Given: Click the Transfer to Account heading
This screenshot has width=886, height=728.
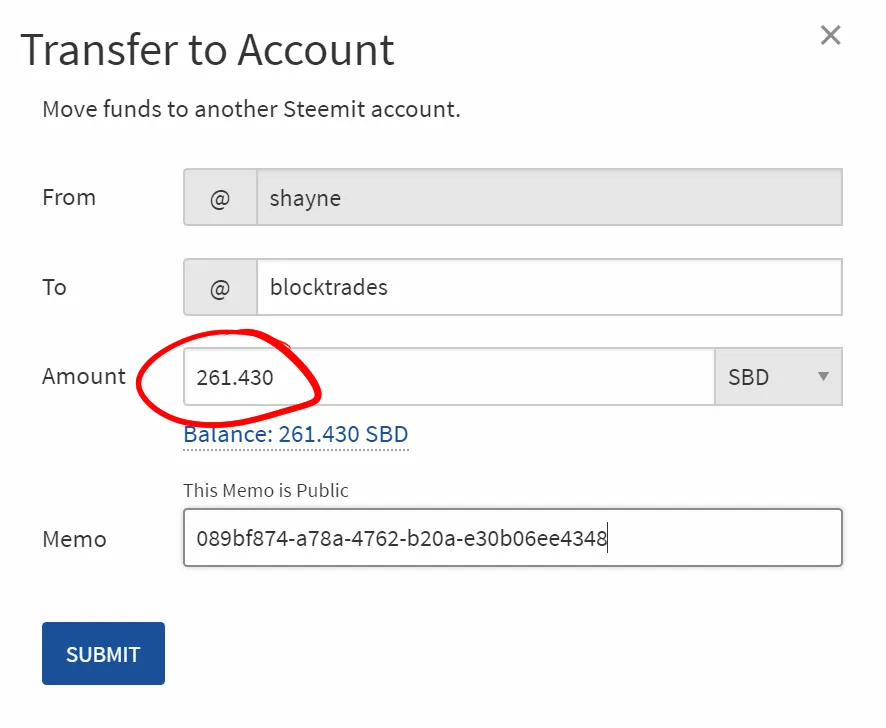Looking at the screenshot, I should [208, 50].
